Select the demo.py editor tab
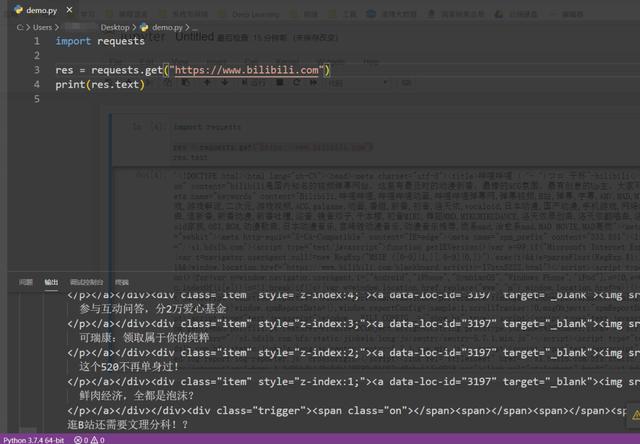Screen dimensions: 640x444 click(x=41, y=10)
